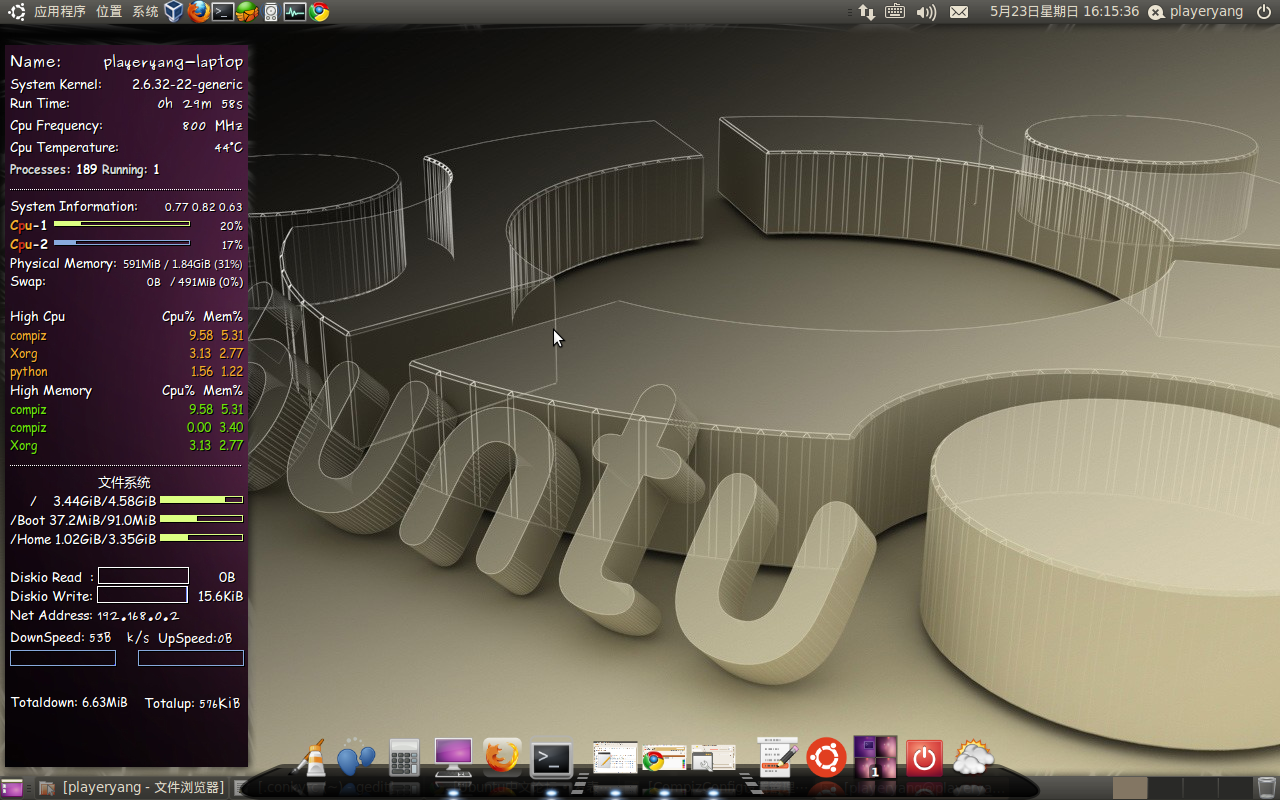The image size is (1280, 800).
Task: Open the 系统 menu
Action: 145,12
